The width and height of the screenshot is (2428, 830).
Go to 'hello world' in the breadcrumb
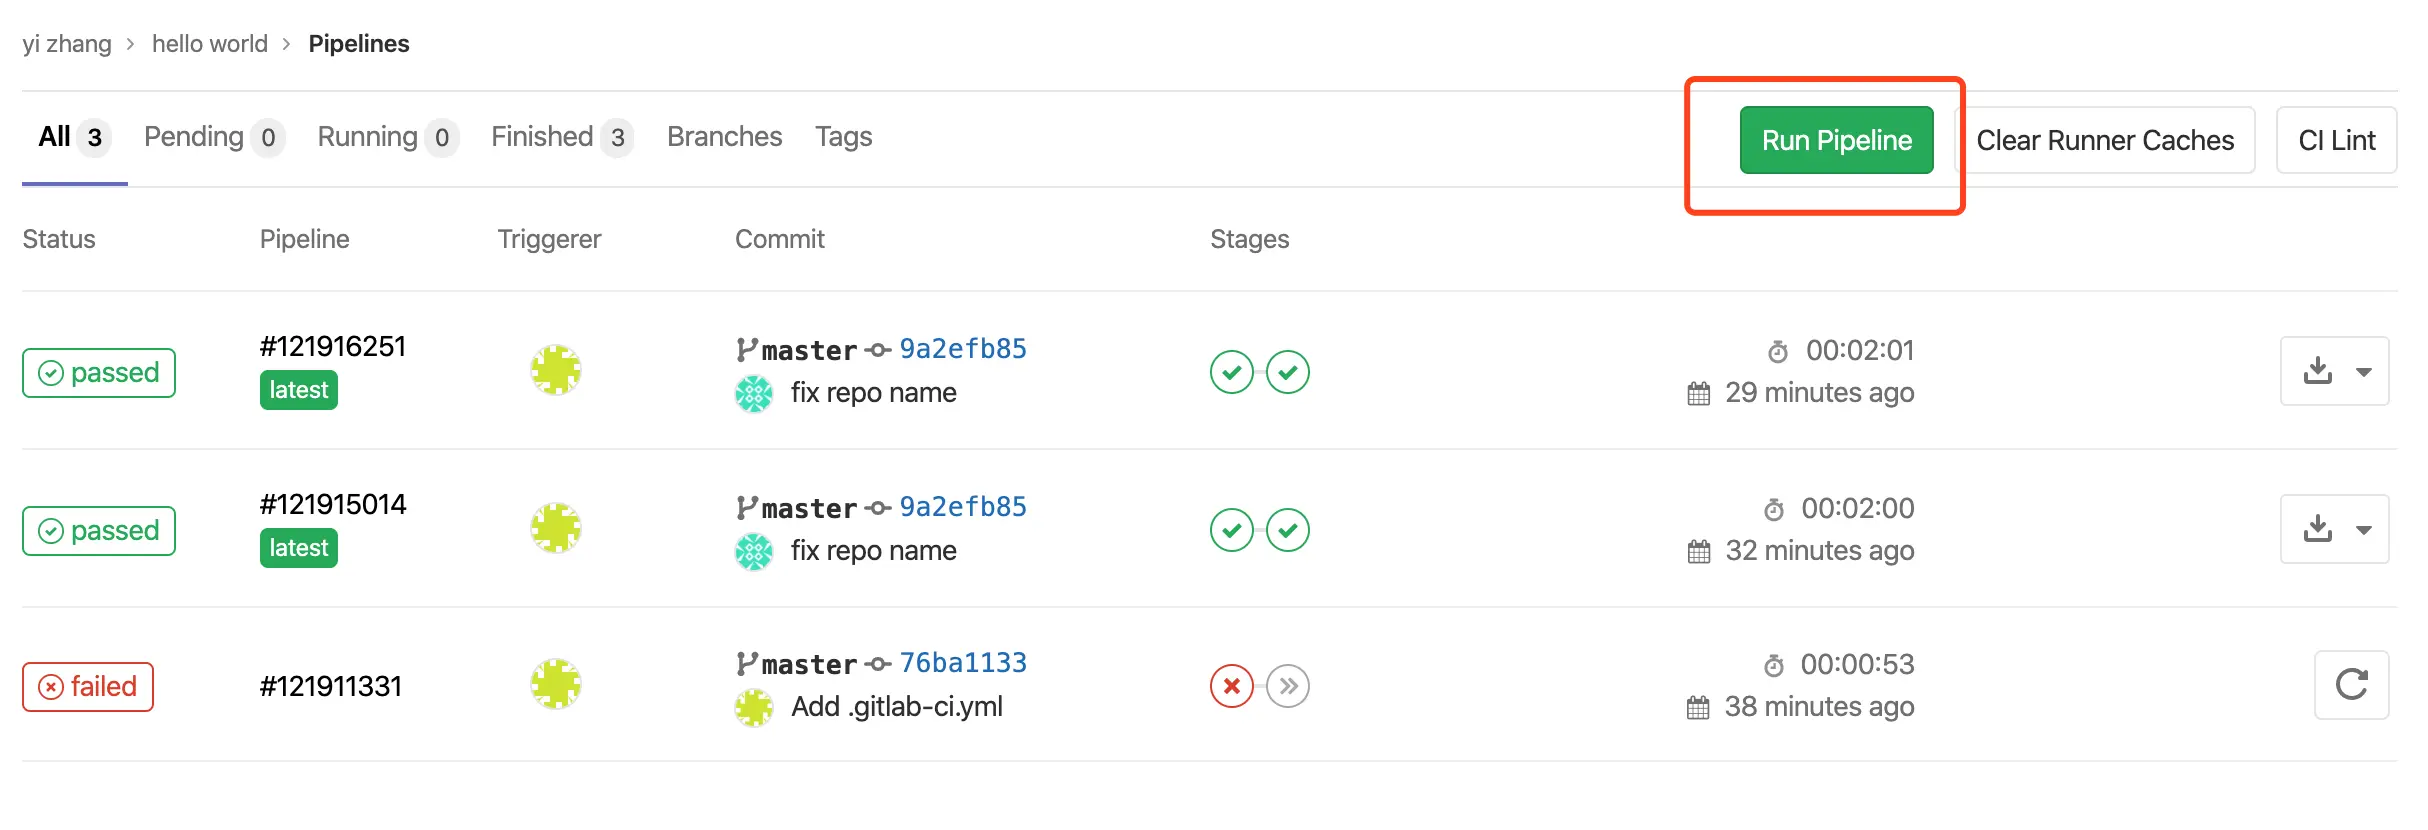(x=210, y=44)
